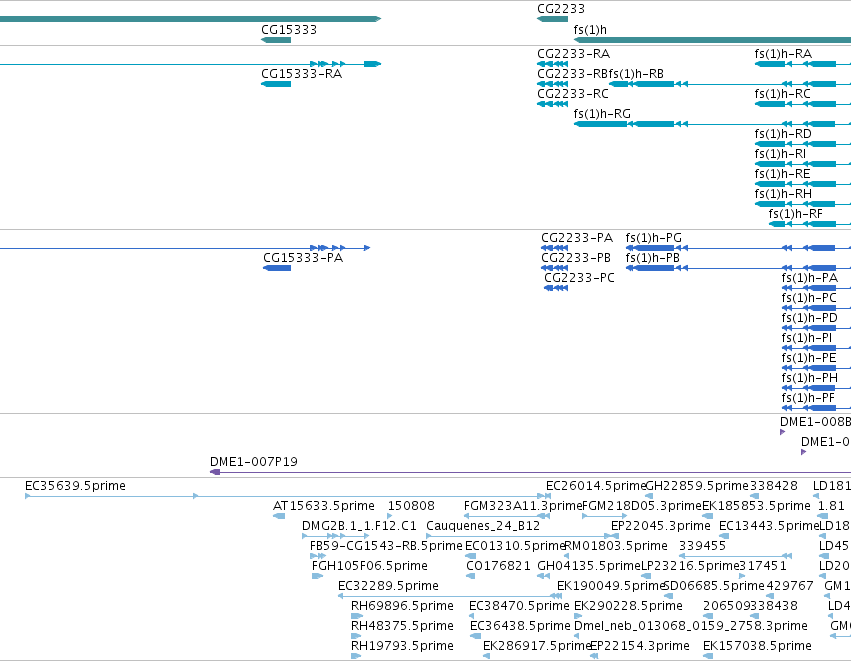Select the fs(1)h-RG transcript label
This screenshot has height=661, width=851.
602,114
